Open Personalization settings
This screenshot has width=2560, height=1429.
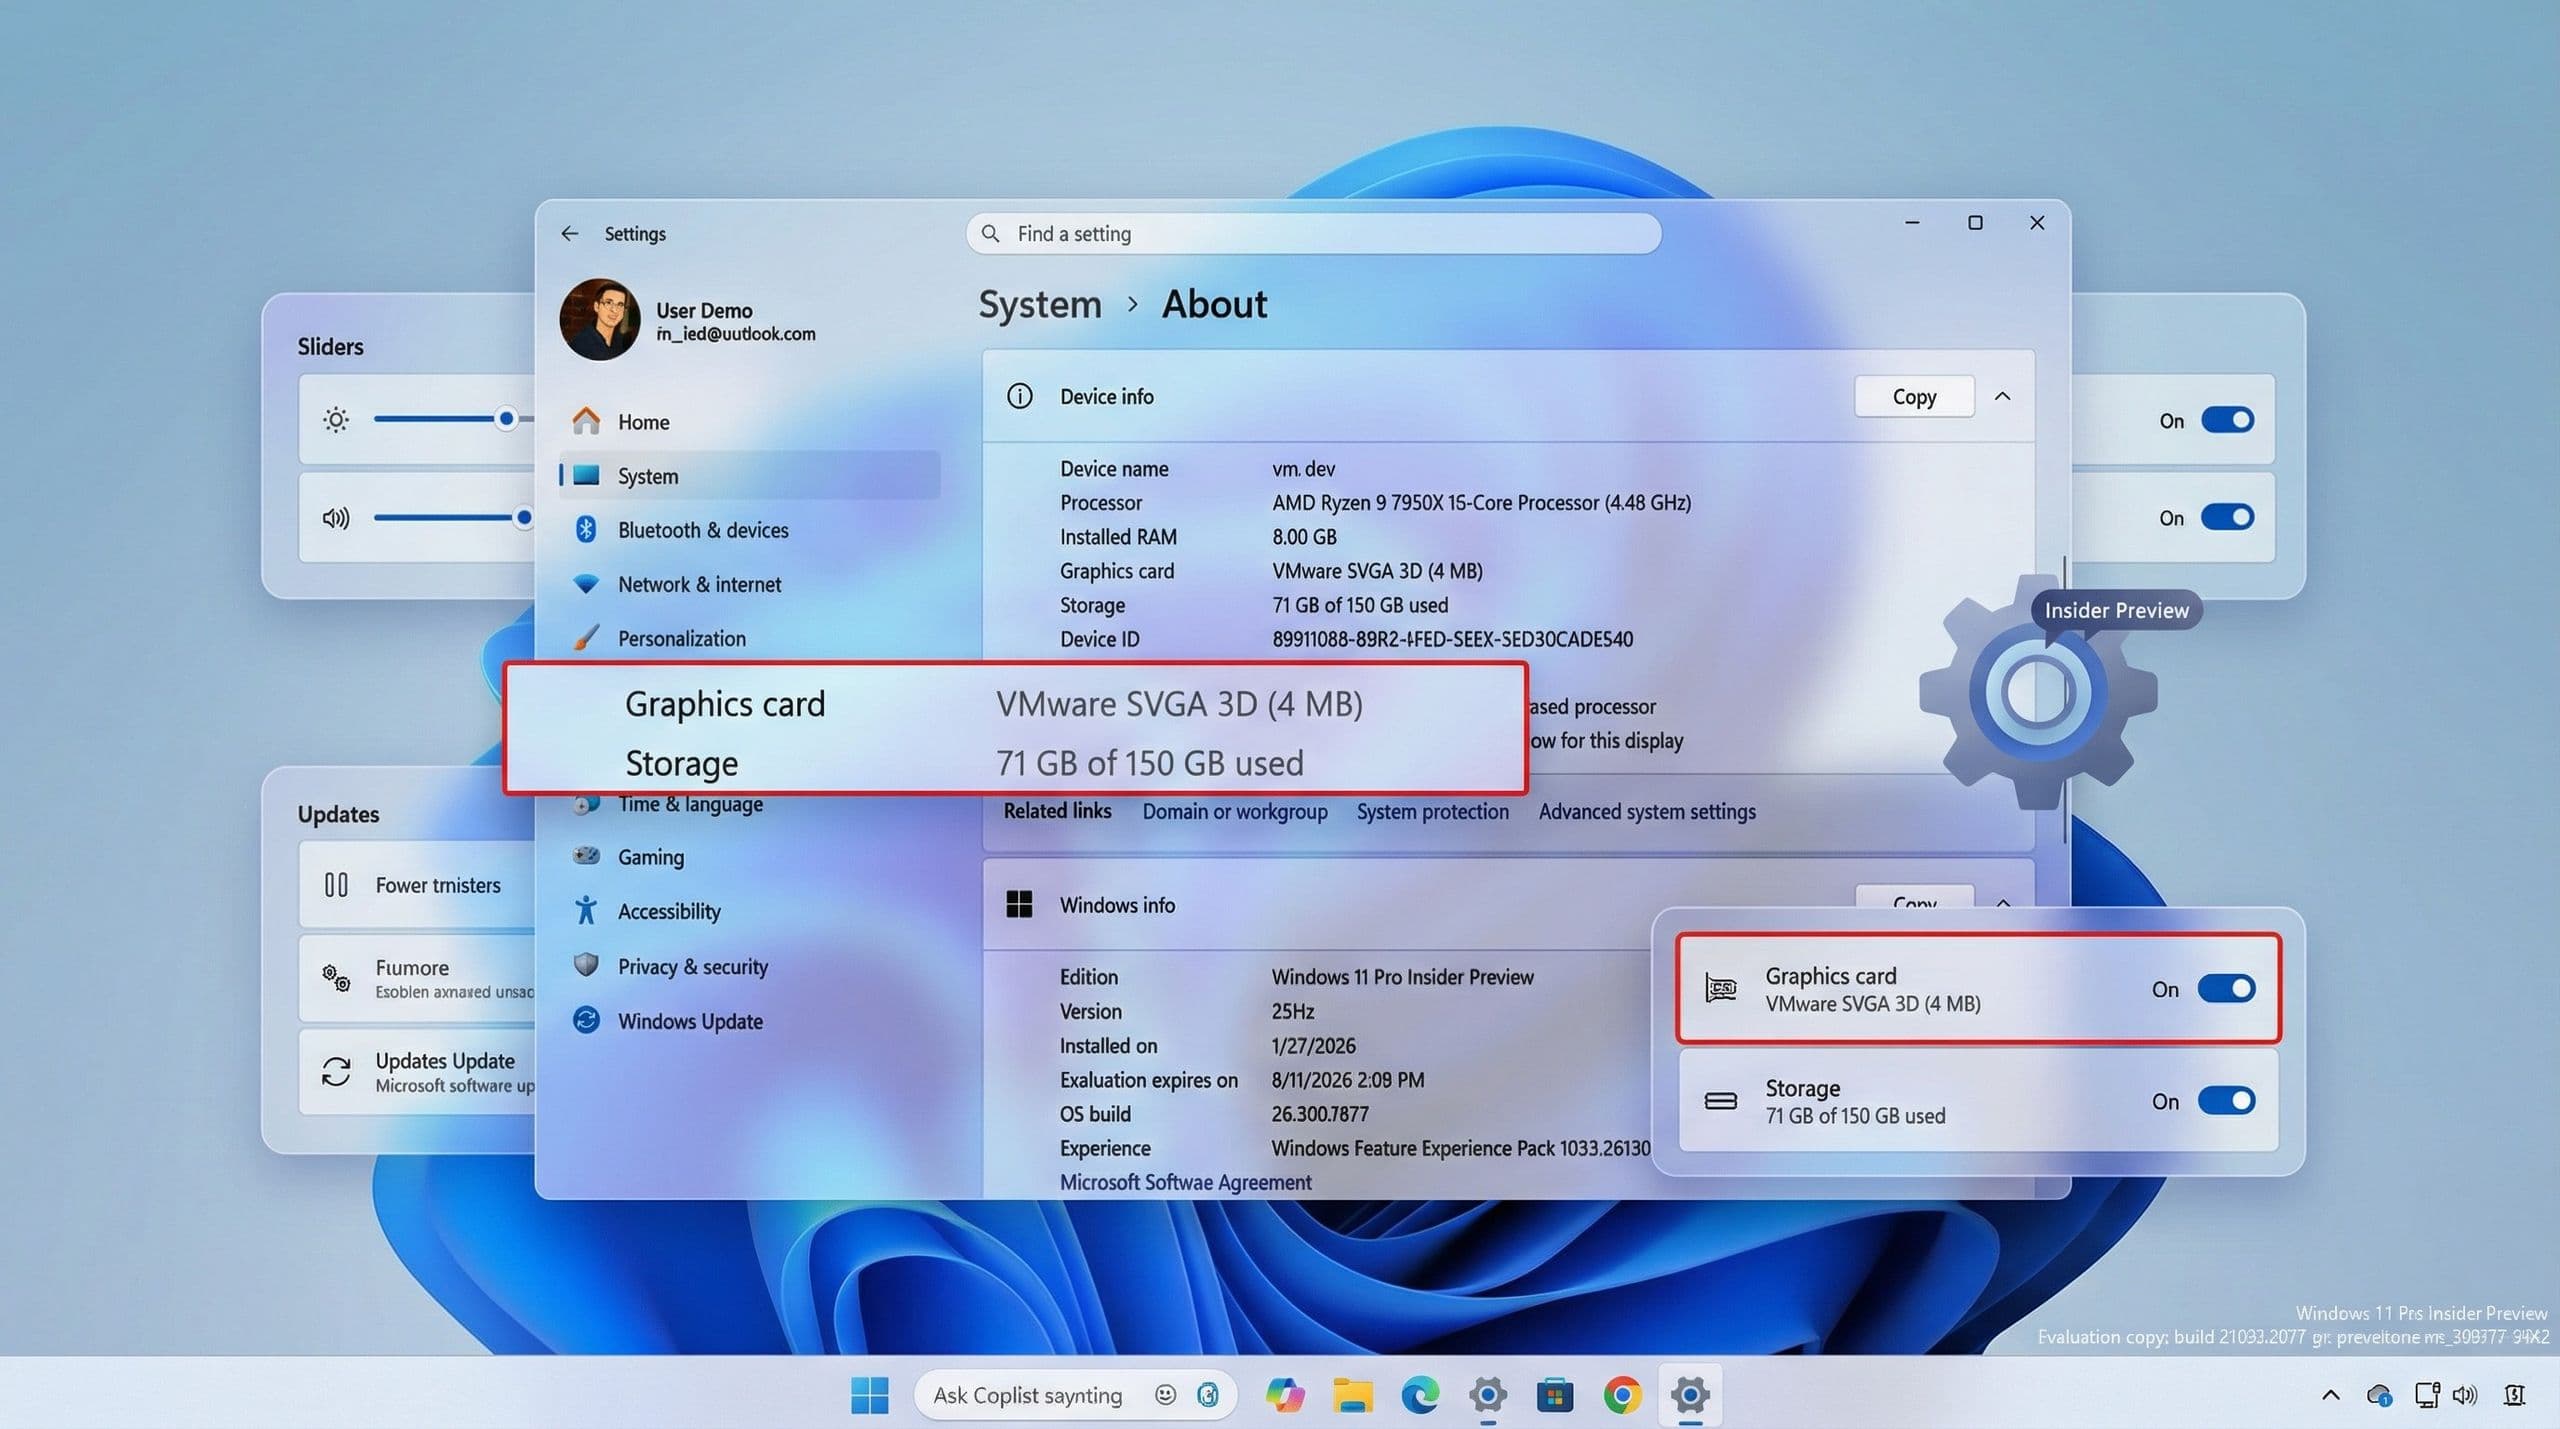[x=681, y=638]
